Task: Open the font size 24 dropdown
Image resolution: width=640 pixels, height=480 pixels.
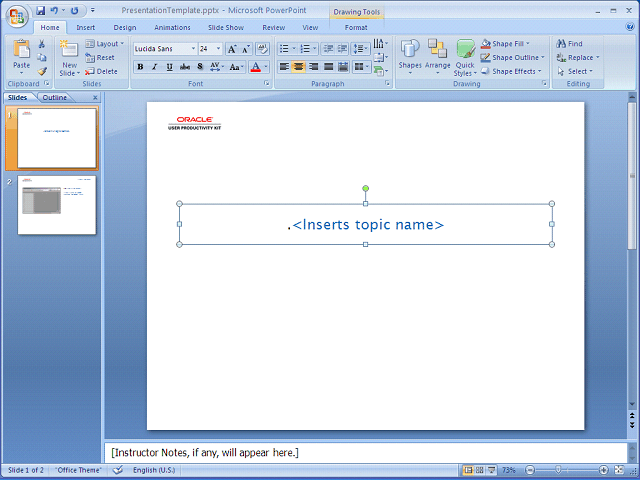Action: (x=218, y=49)
